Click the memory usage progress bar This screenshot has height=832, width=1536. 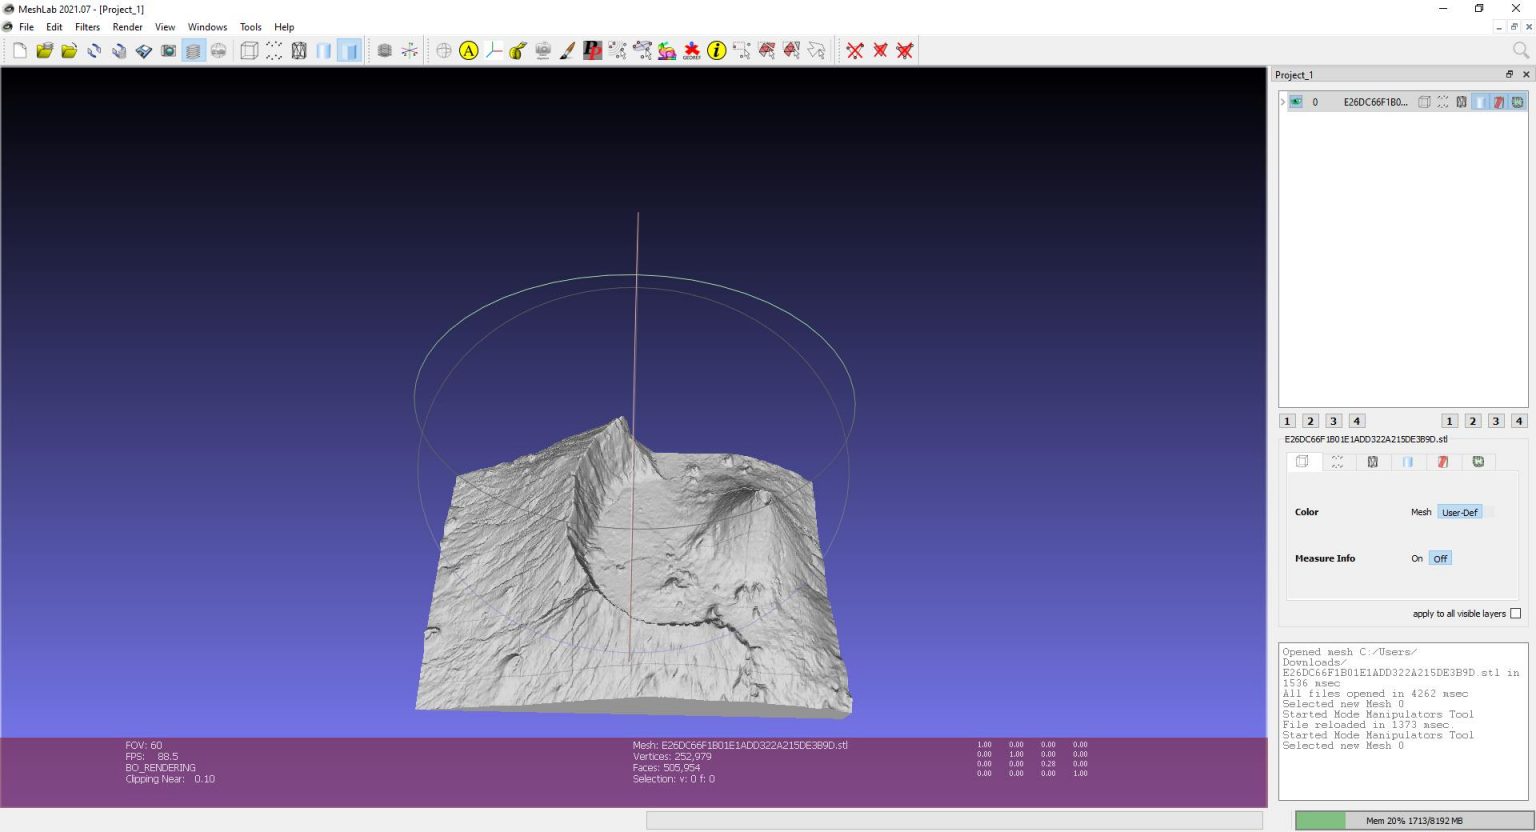point(1414,821)
